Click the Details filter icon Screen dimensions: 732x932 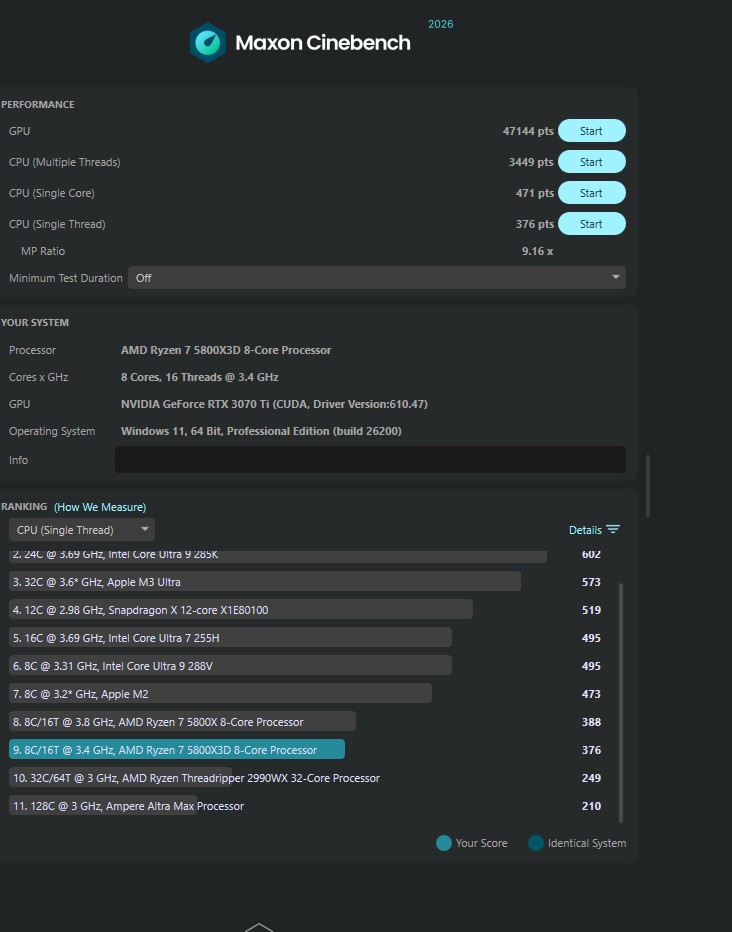[613, 529]
